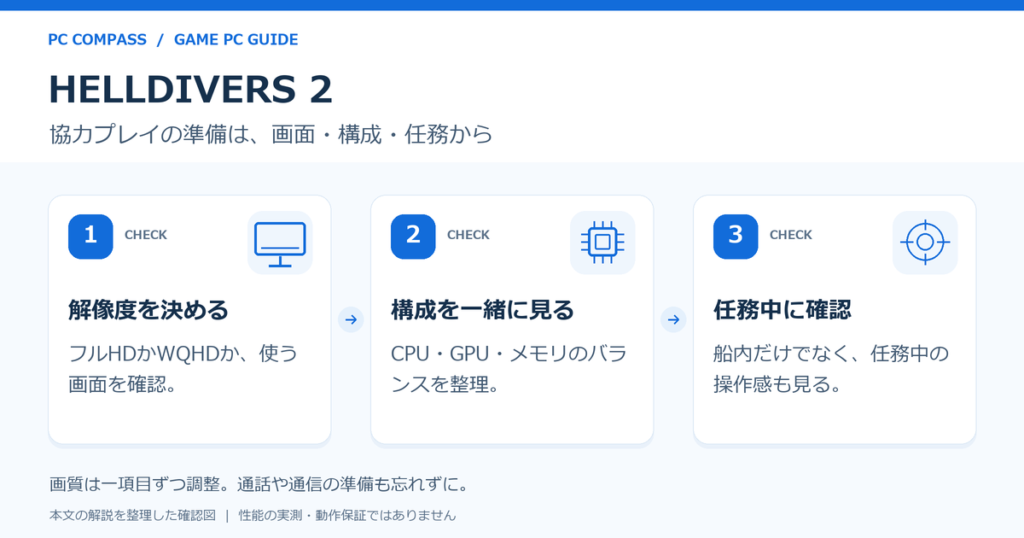Click the note 画質は一項目ずつ調整。通話や通信の準備も忘れずに。

click(260, 484)
